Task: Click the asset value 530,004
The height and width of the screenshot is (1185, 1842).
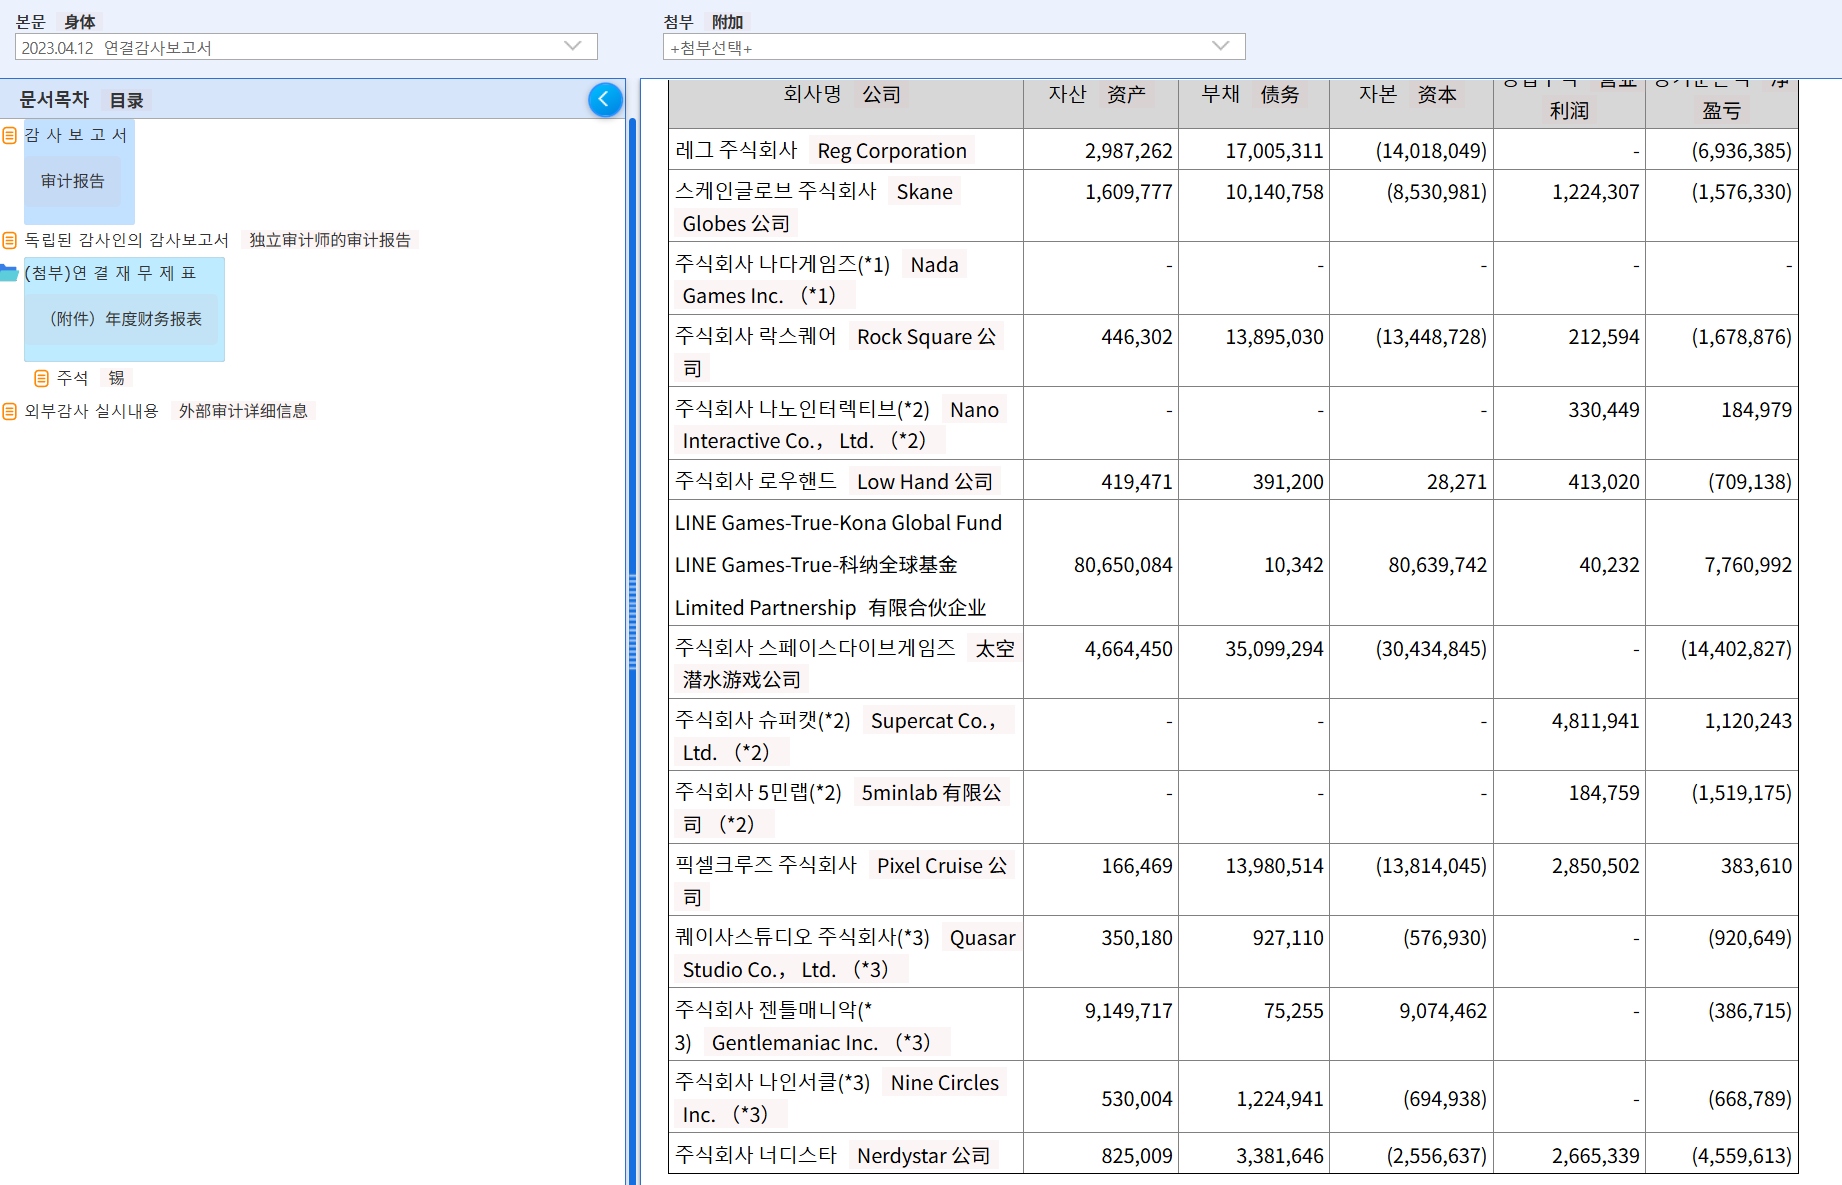Action: pos(1137,1099)
